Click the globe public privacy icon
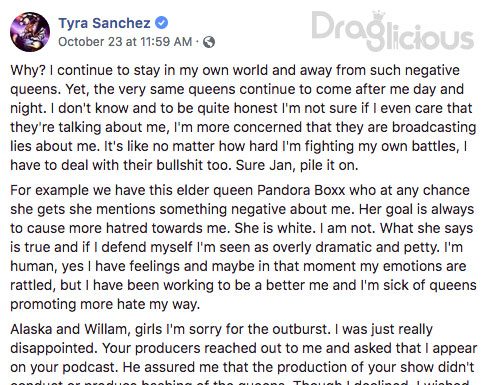495x385 pixels. (x=209, y=42)
